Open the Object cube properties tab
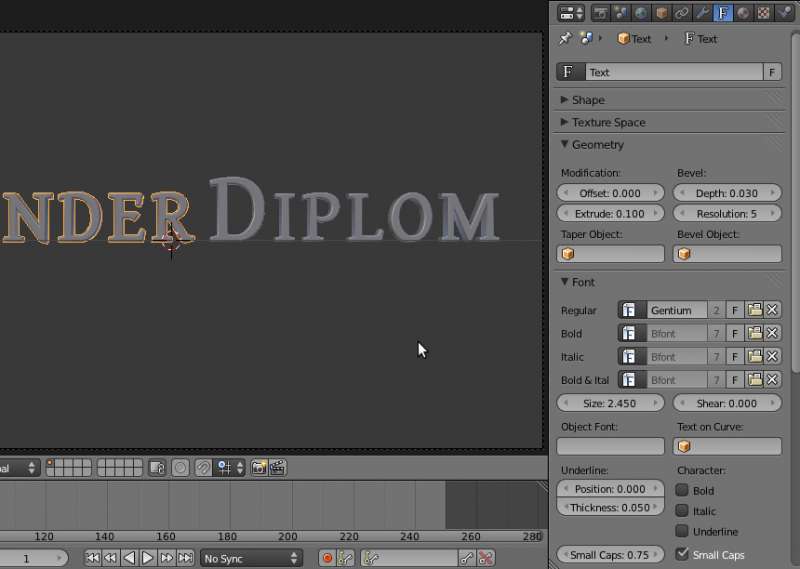This screenshot has height=569, width=800. pyautogui.click(x=661, y=13)
